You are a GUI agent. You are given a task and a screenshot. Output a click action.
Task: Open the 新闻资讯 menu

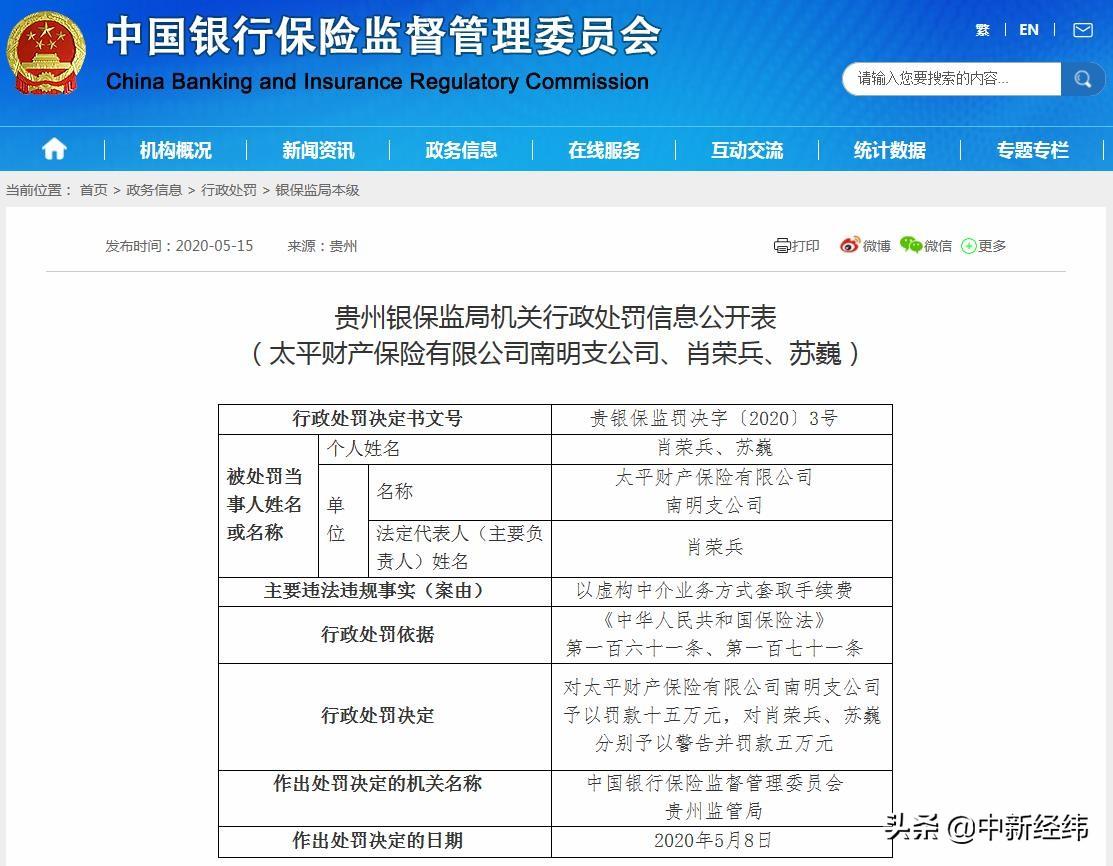[318, 150]
